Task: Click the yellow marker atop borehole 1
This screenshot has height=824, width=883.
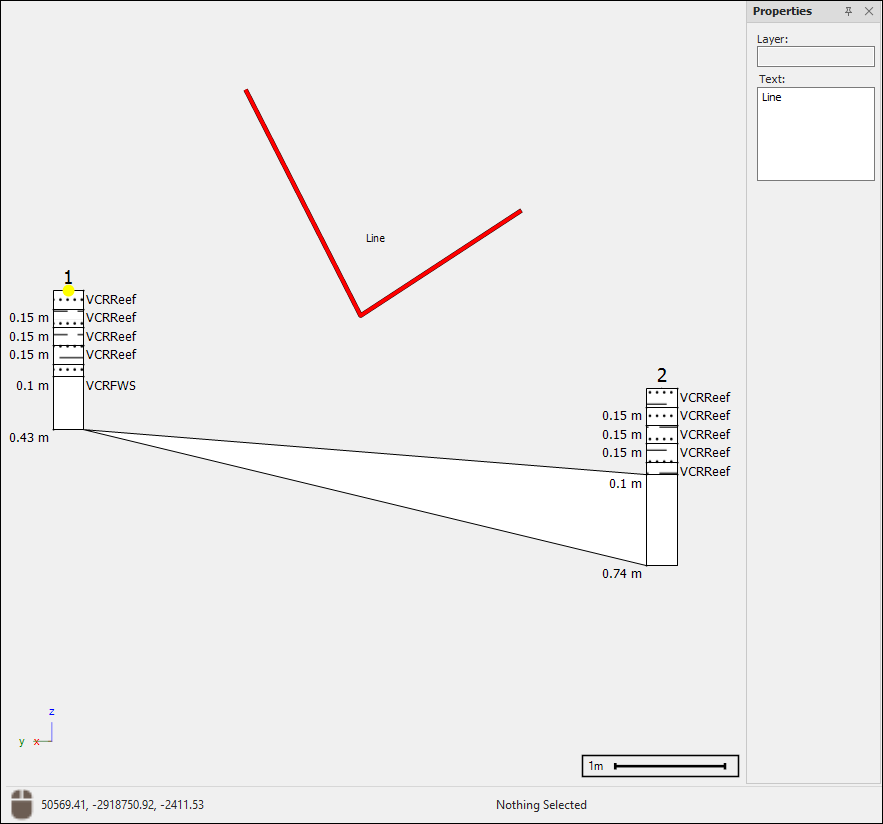Action: (x=68, y=290)
